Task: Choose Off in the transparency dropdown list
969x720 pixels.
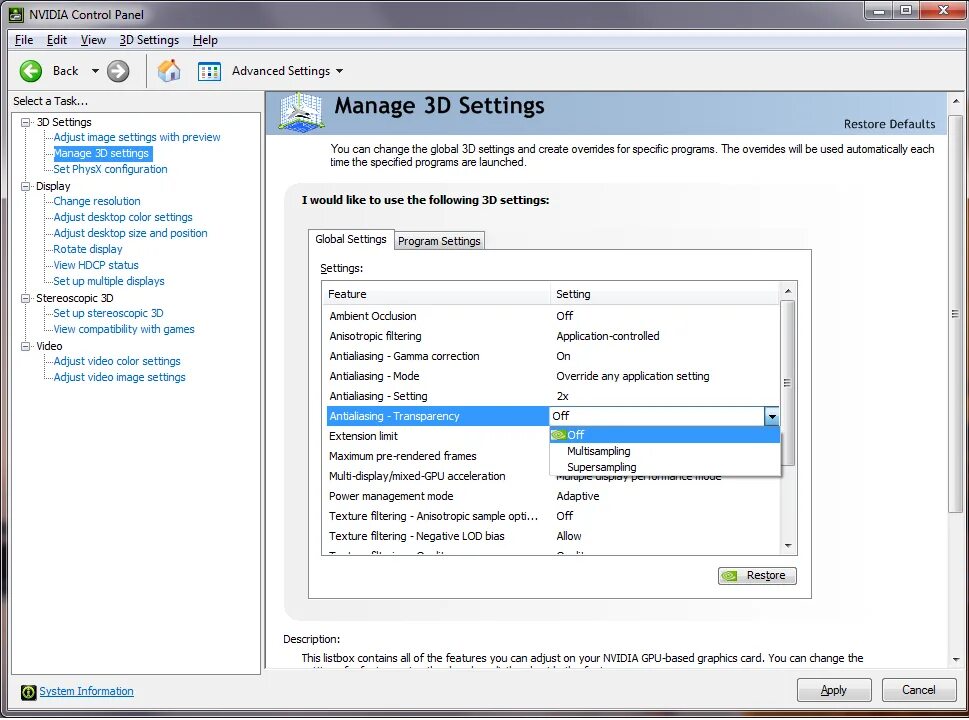Action: point(664,435)
